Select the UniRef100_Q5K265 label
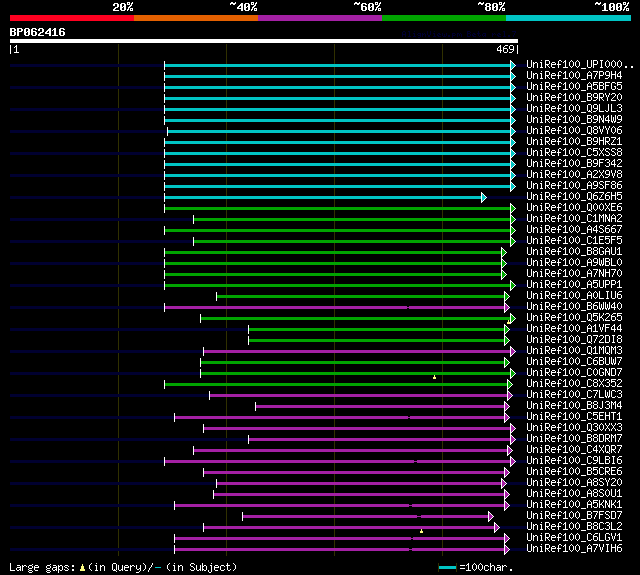Image resolution: width=640 pixels, height=575 pixels. 574,318
